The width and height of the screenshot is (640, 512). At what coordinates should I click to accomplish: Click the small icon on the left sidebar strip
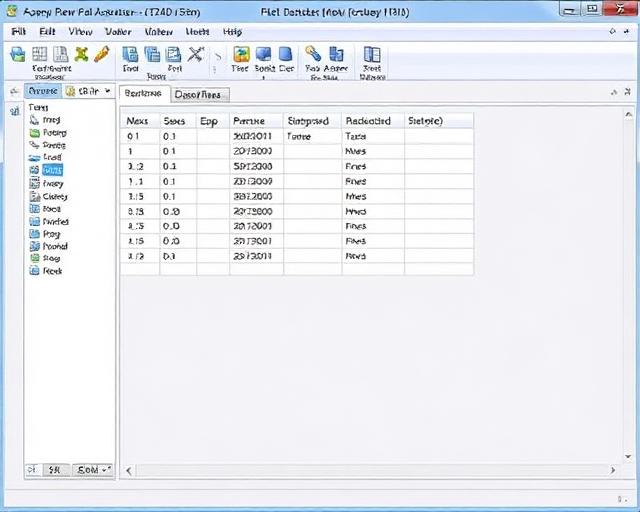[x=15, y=111]
